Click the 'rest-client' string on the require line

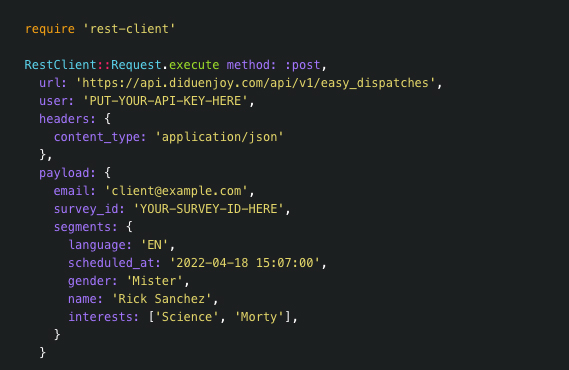(x=129, y=29)
